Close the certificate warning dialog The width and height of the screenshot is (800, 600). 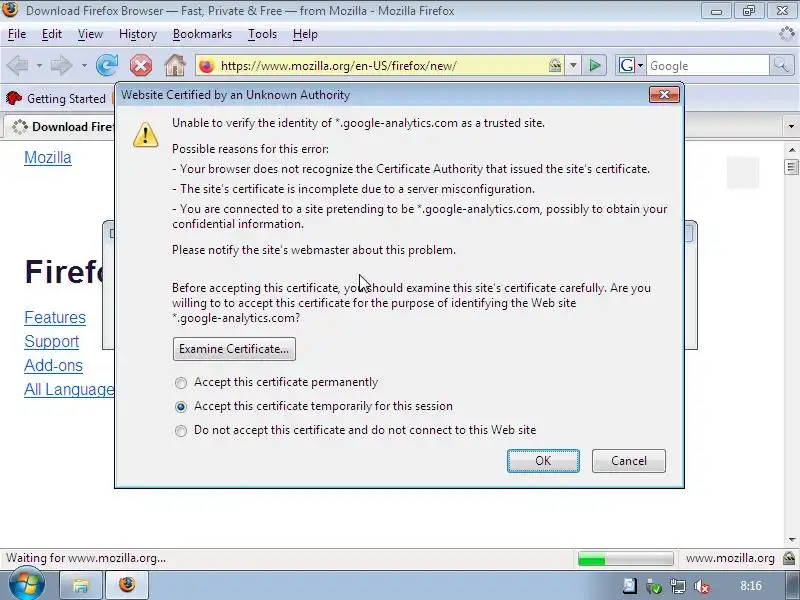[664, 94]
